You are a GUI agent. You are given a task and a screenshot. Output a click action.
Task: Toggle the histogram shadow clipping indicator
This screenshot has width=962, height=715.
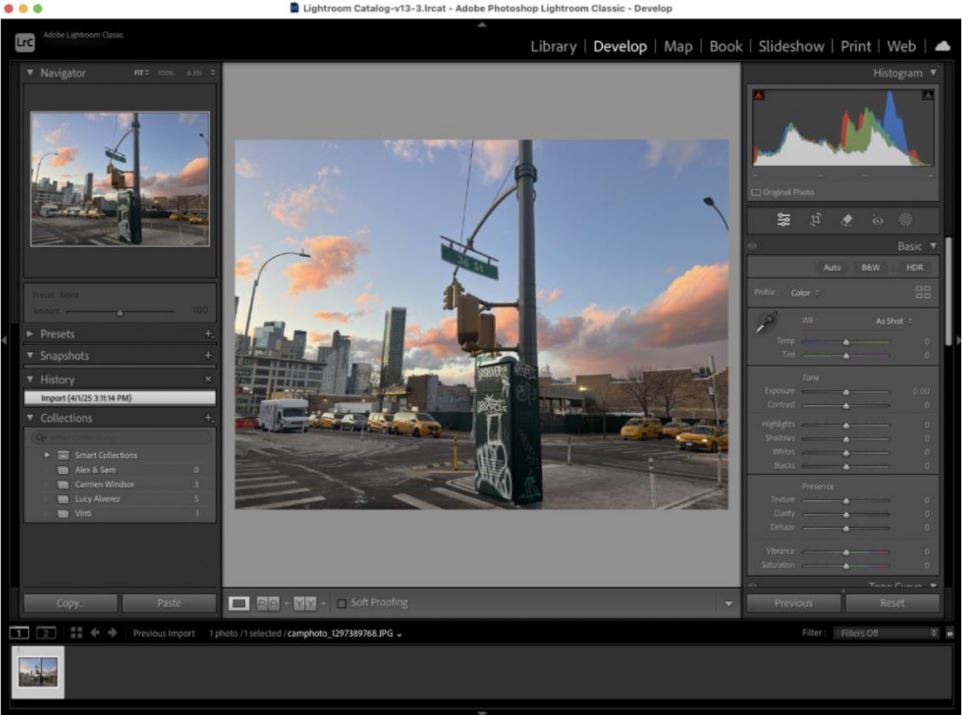coord(758,95)
